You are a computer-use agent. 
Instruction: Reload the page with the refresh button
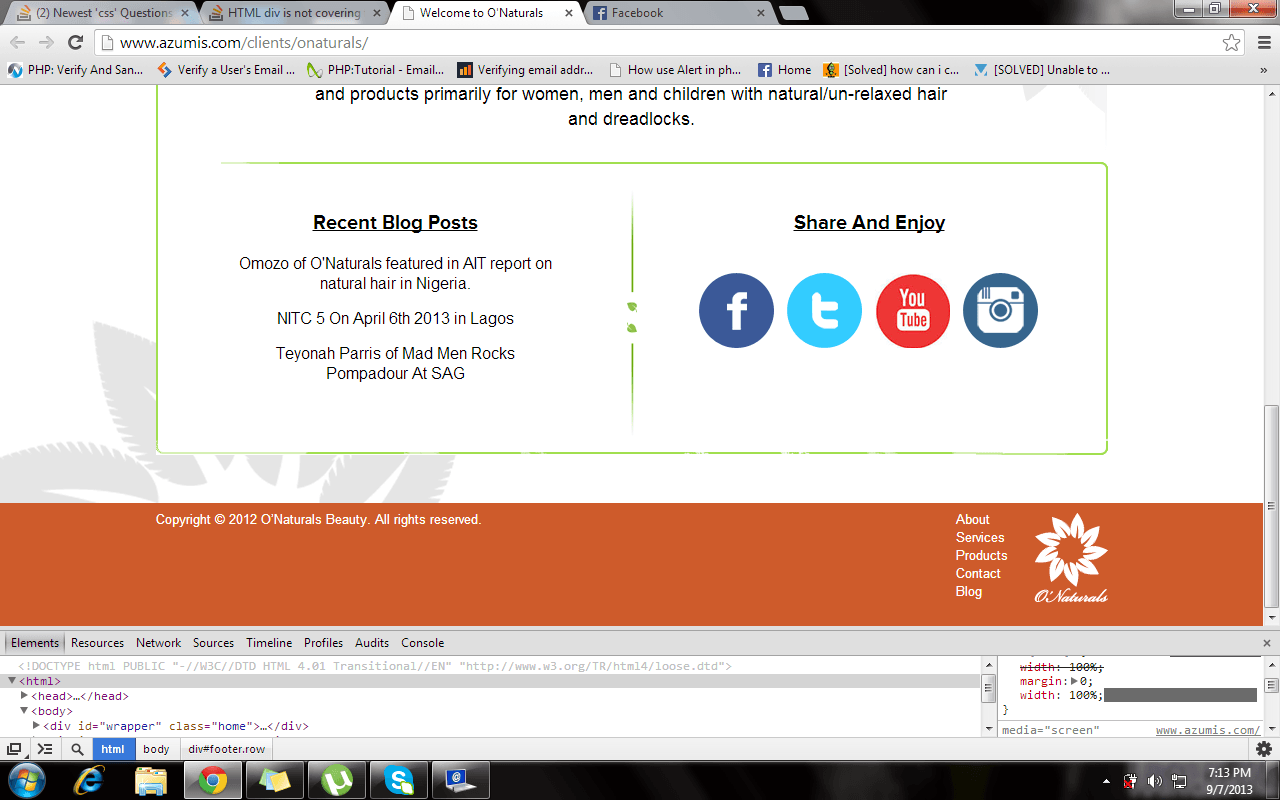point(75,42)
